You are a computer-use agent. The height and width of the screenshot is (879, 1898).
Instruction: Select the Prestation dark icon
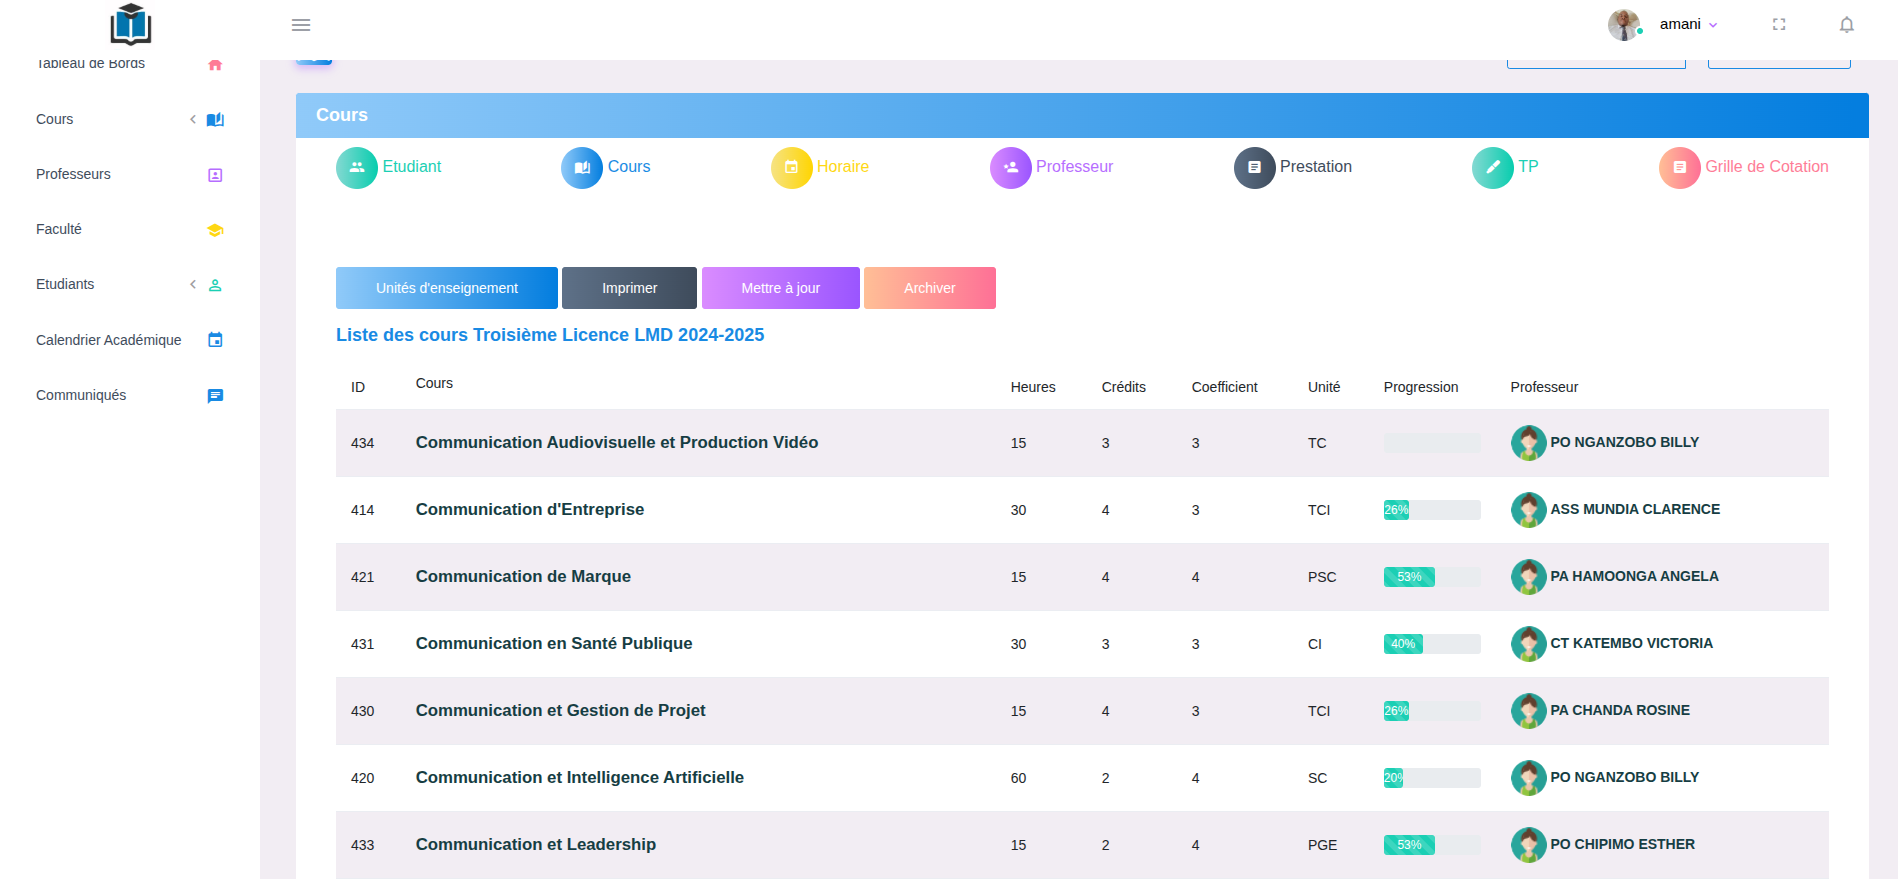coord(1254,168)
